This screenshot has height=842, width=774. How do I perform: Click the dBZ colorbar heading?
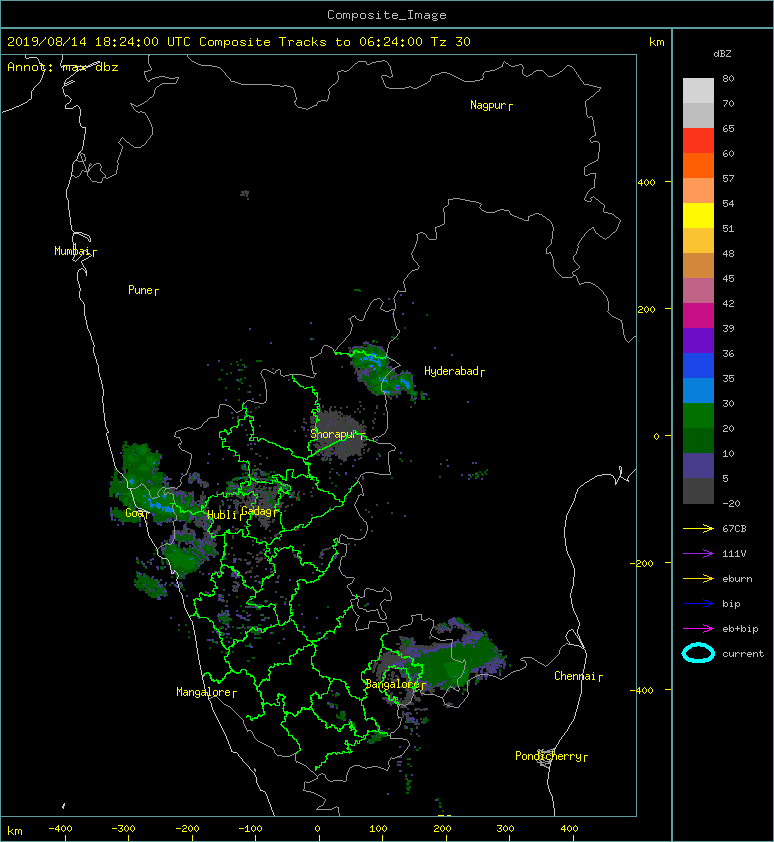pos(722,54)
